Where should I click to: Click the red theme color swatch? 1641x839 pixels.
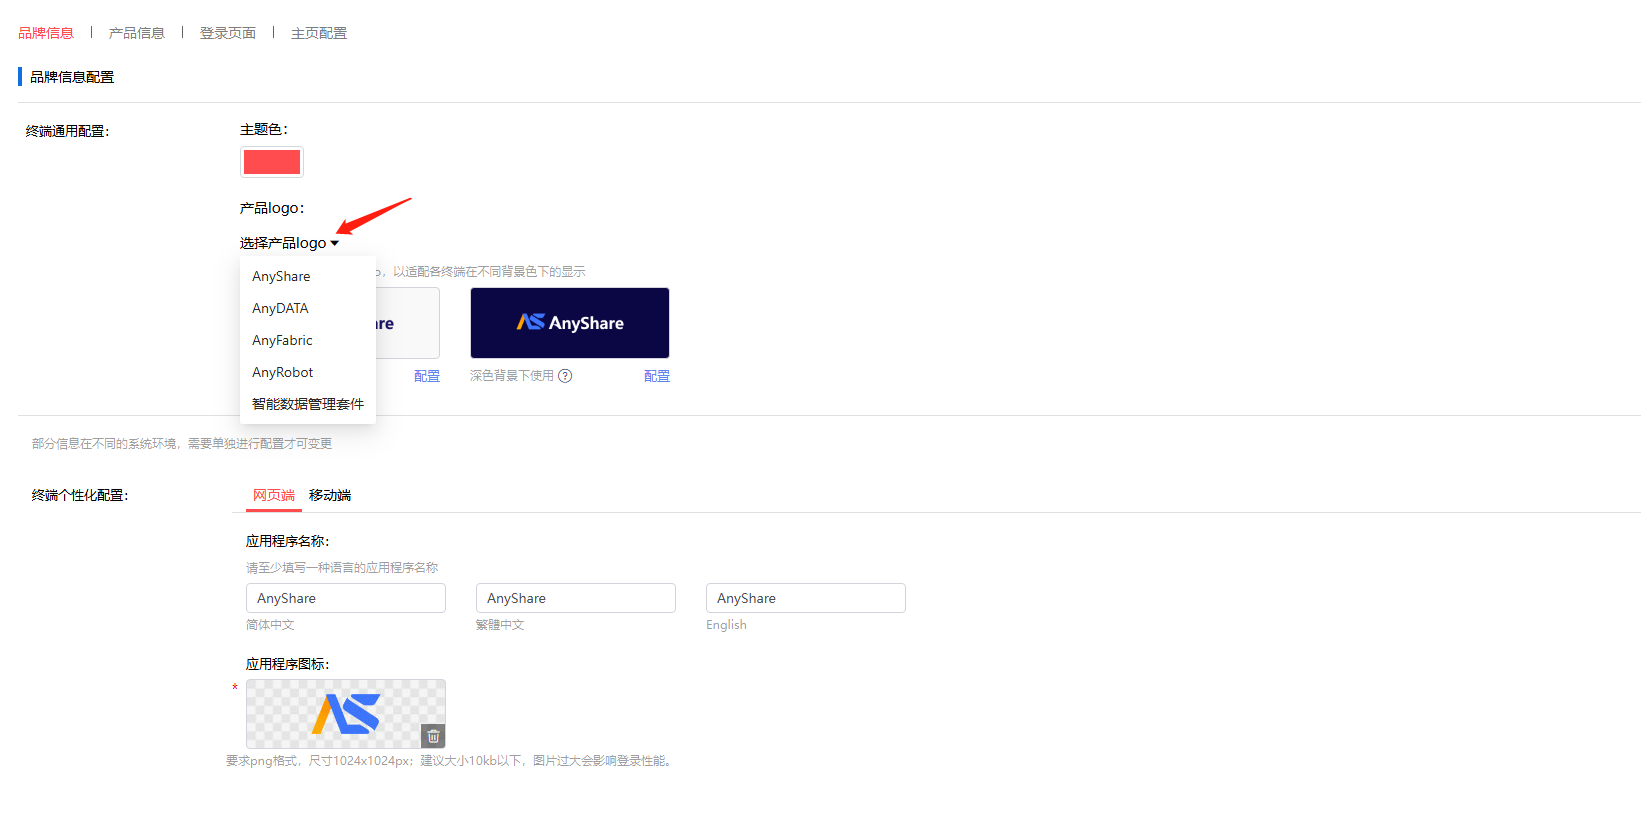click(x=272, y=162)
